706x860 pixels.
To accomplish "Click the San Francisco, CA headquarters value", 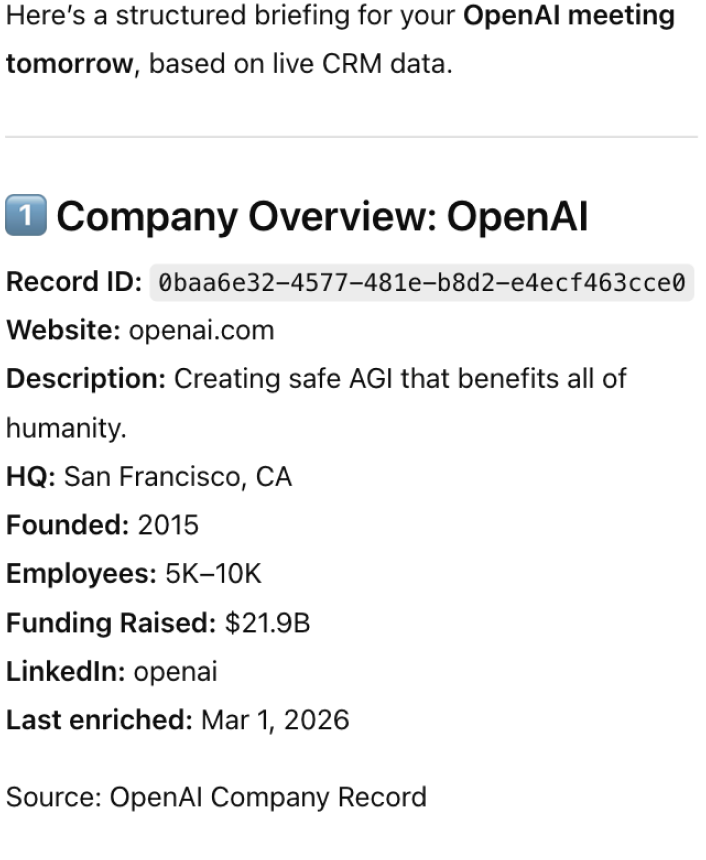I will [x=178, y=477].
